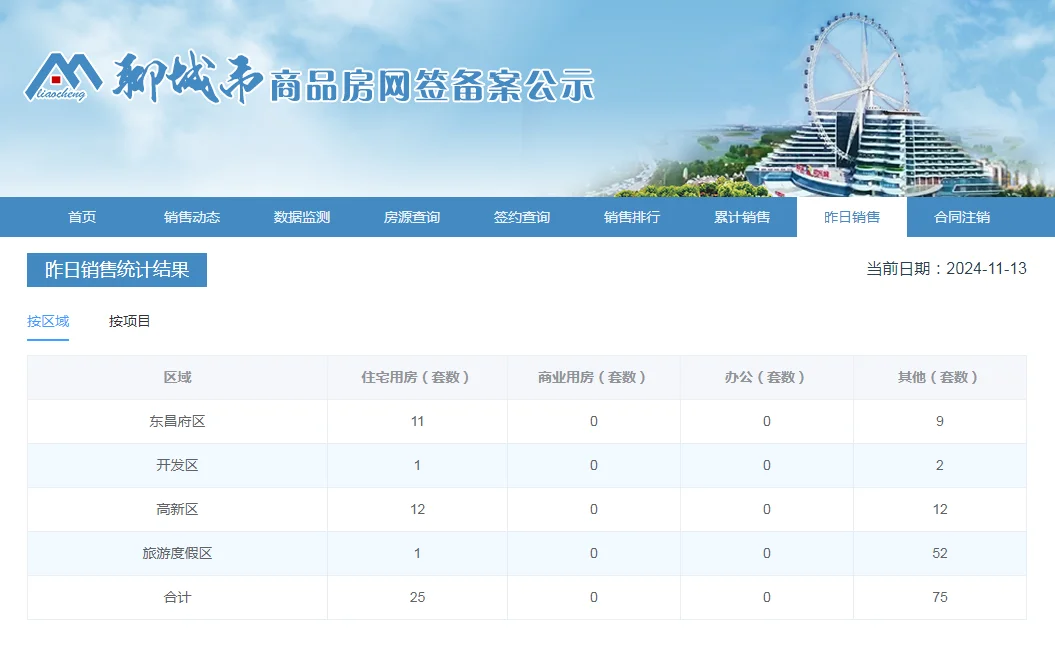Screen dimensions: 1055x653
Task: Open the 合同注销 navigation item
Action: 962,217
